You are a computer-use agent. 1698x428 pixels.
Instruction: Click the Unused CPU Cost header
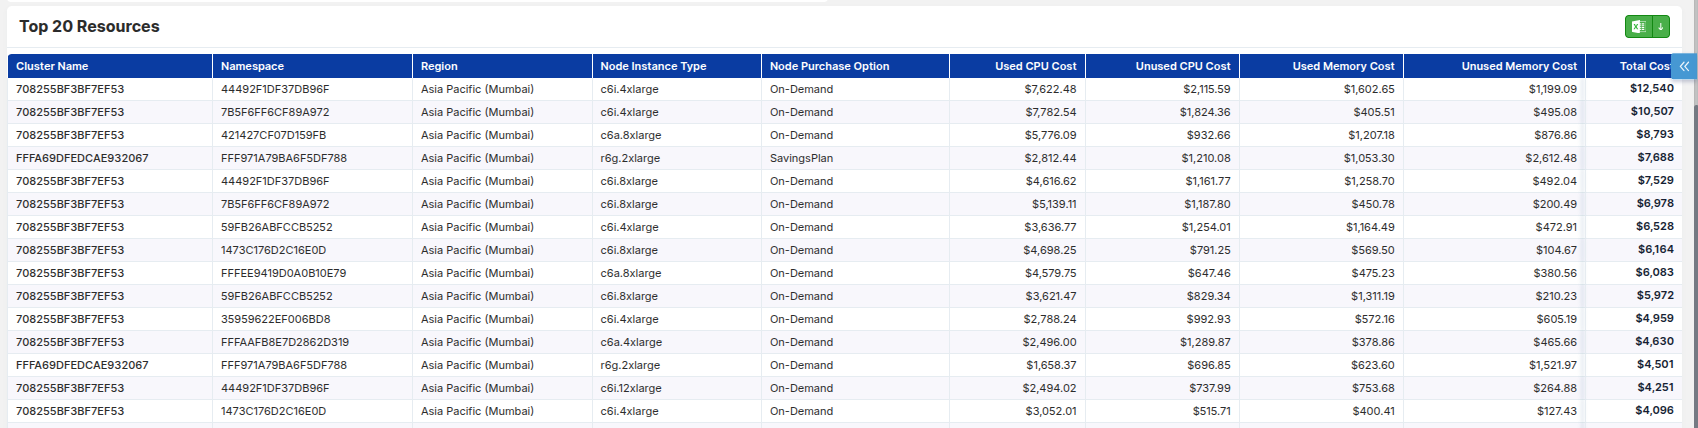click(x=1182, y=66)
